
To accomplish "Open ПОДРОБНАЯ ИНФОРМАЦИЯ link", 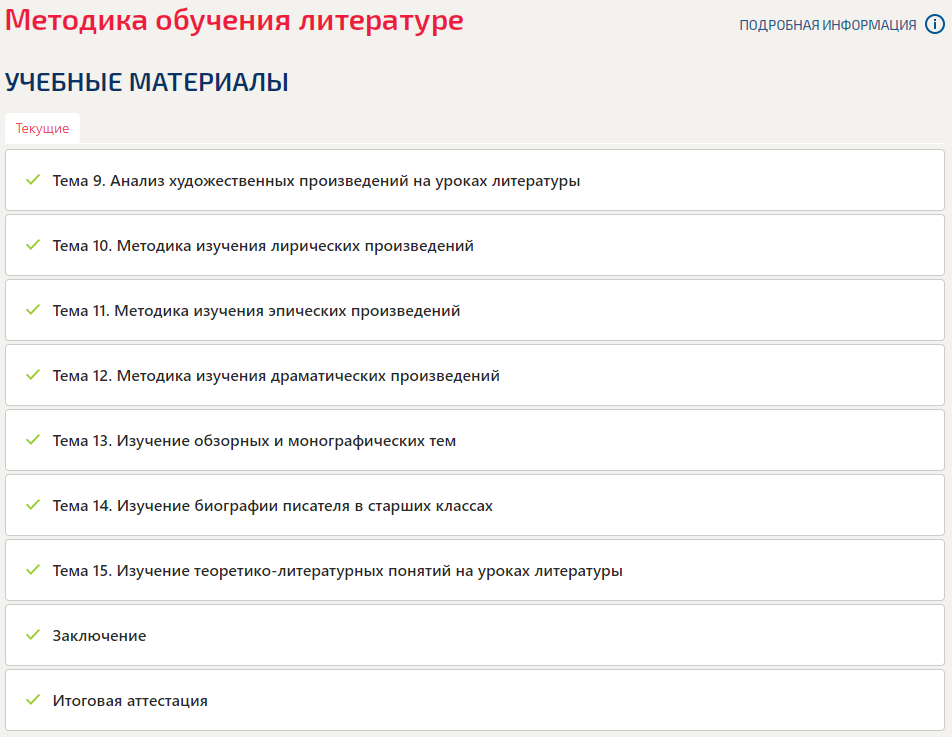I will tap(828, 25).
